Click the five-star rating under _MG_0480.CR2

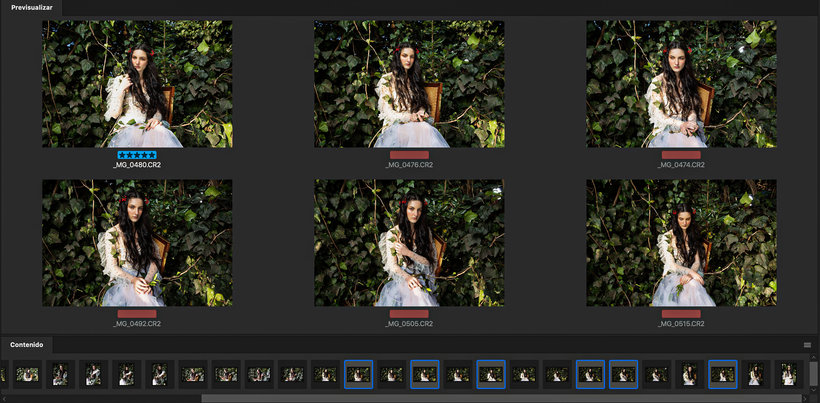(x=137, y=155)
